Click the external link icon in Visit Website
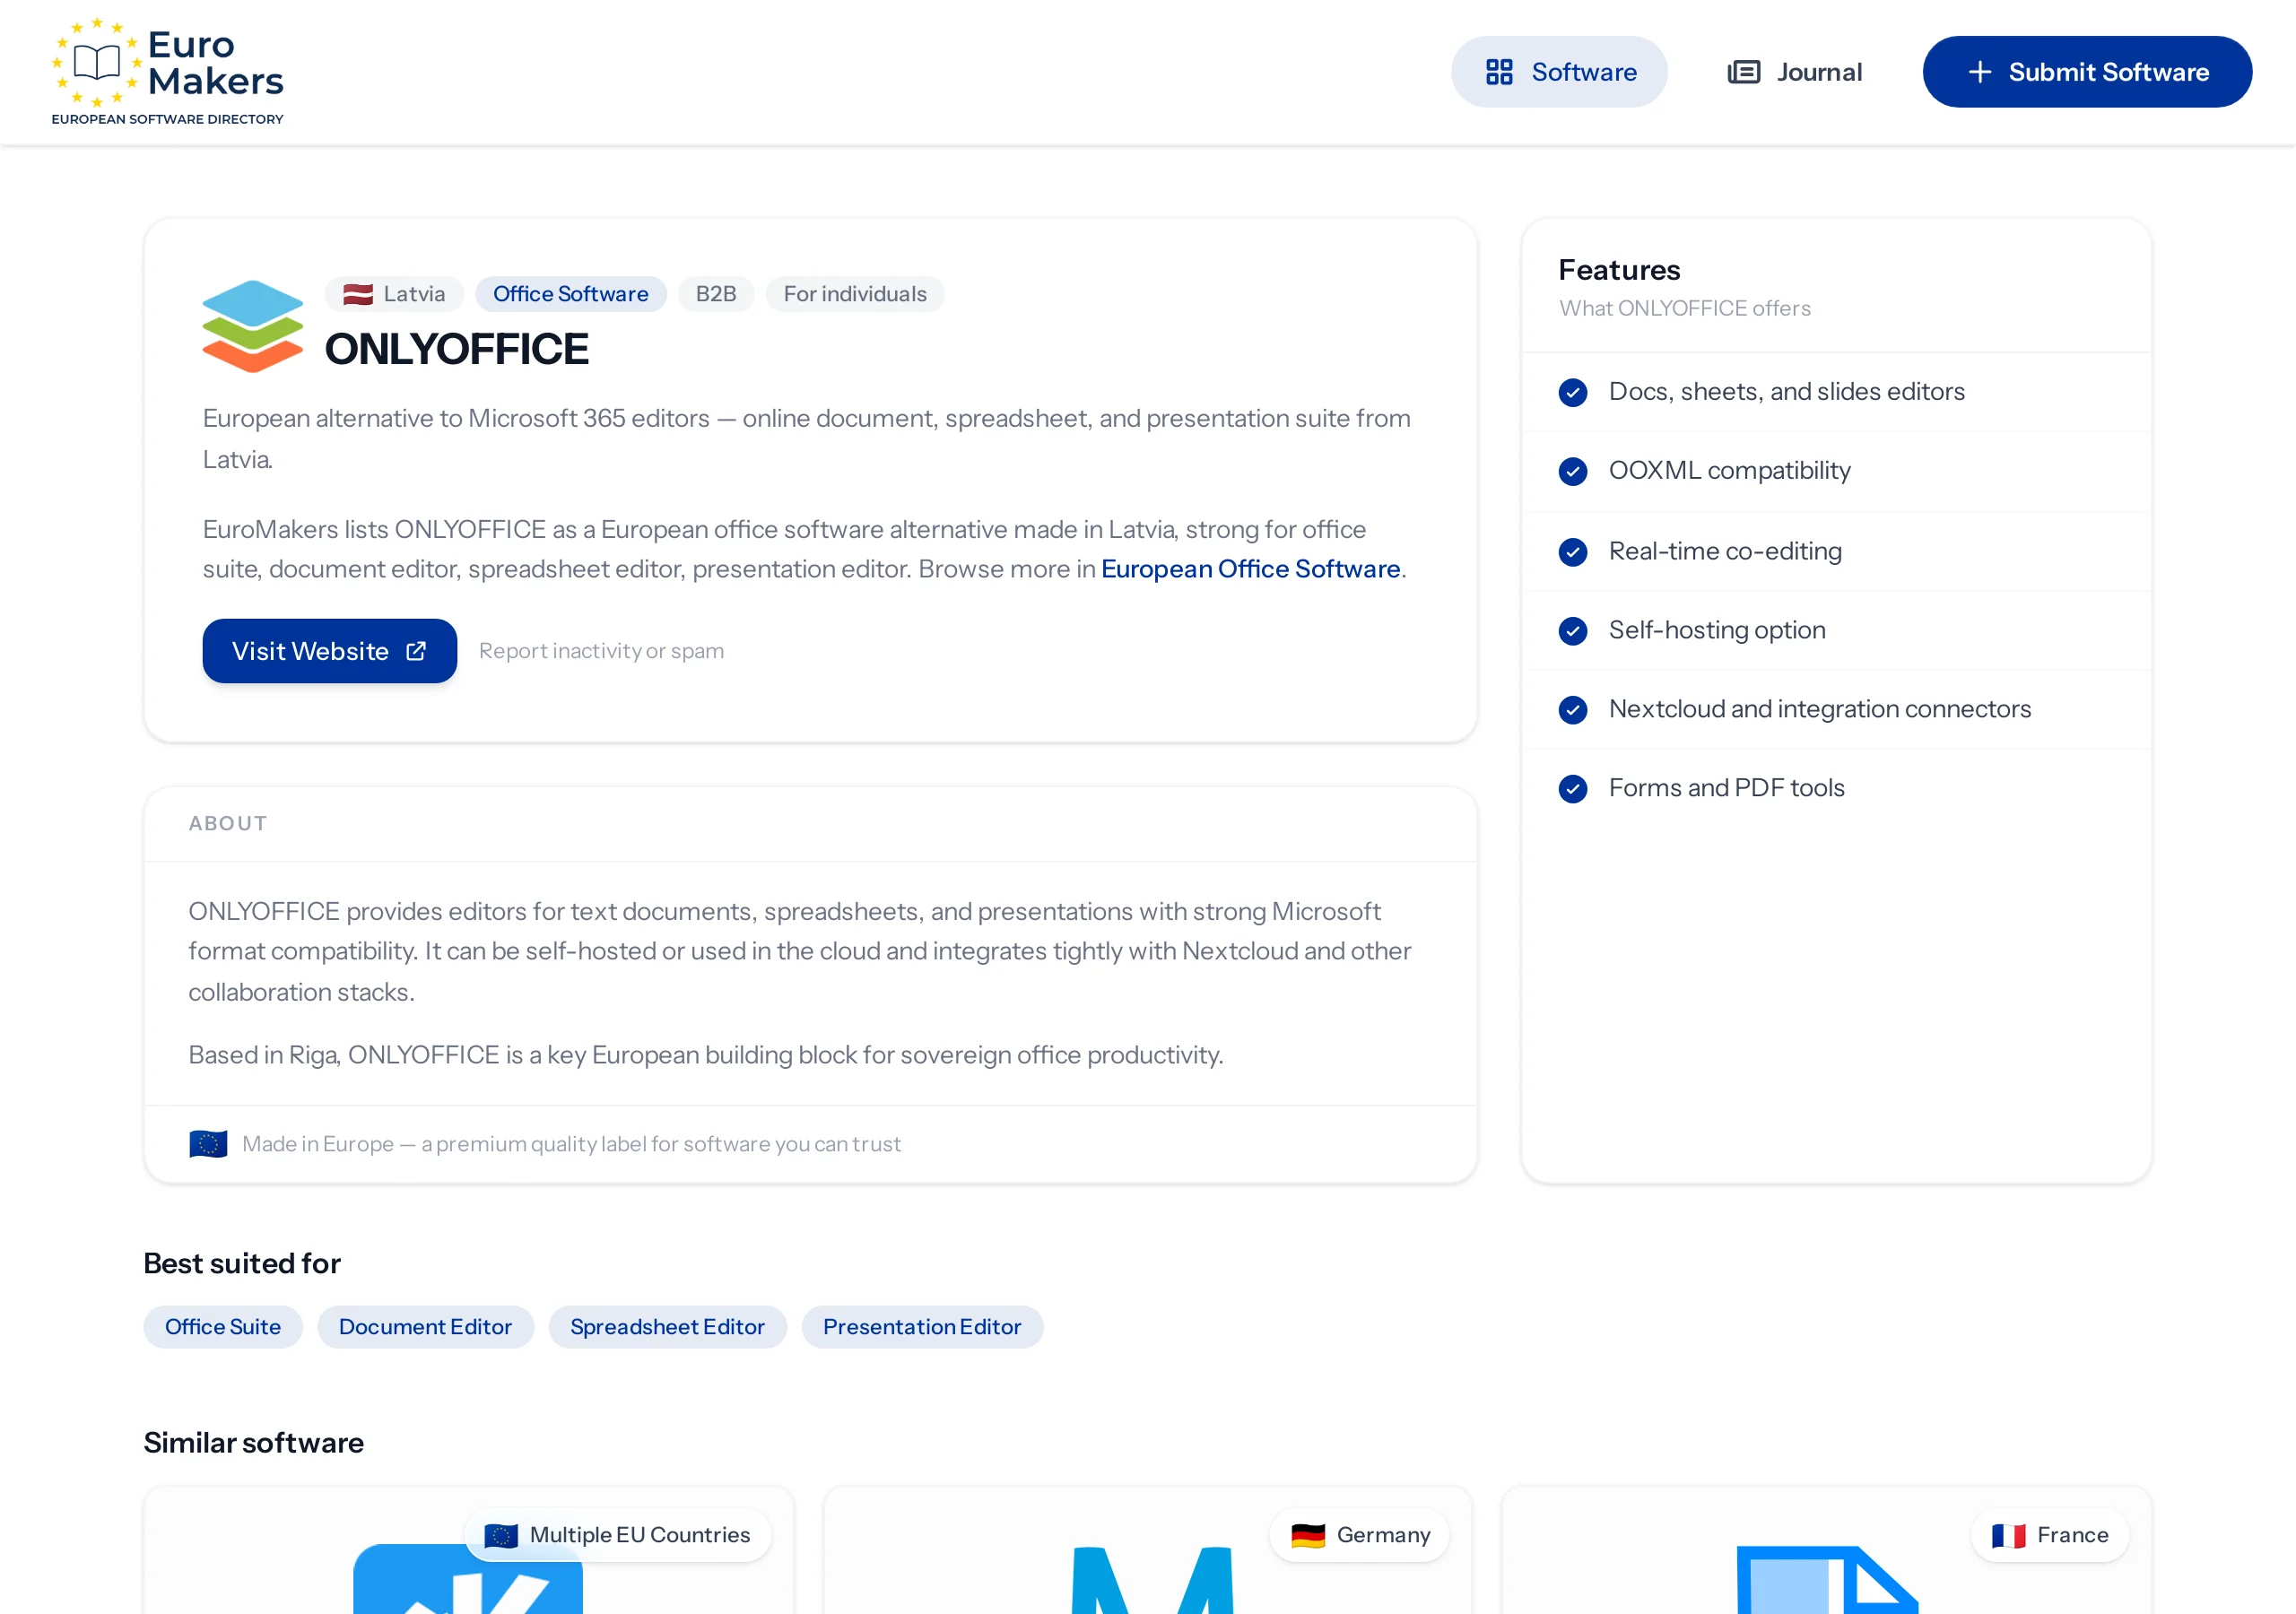This screenshot has width=2296, height=1614. pyautogui.click(x=416, y=651)
